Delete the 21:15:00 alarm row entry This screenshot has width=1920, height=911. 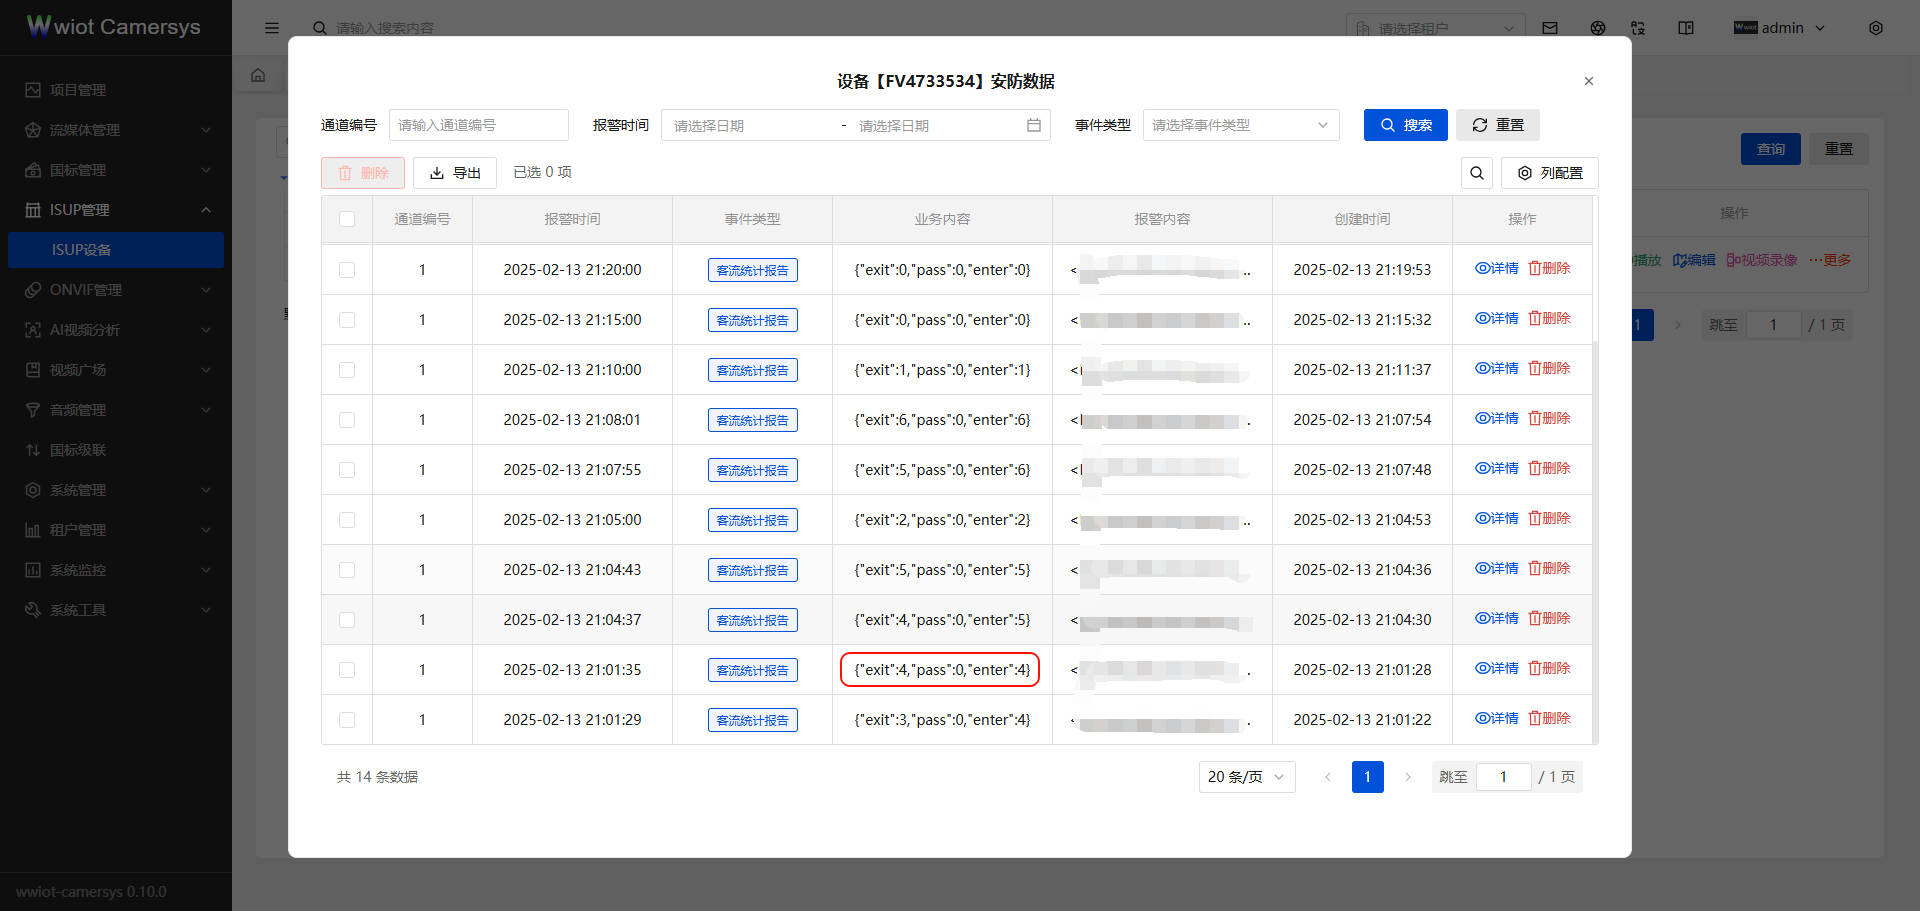(x=1549, y=318)
